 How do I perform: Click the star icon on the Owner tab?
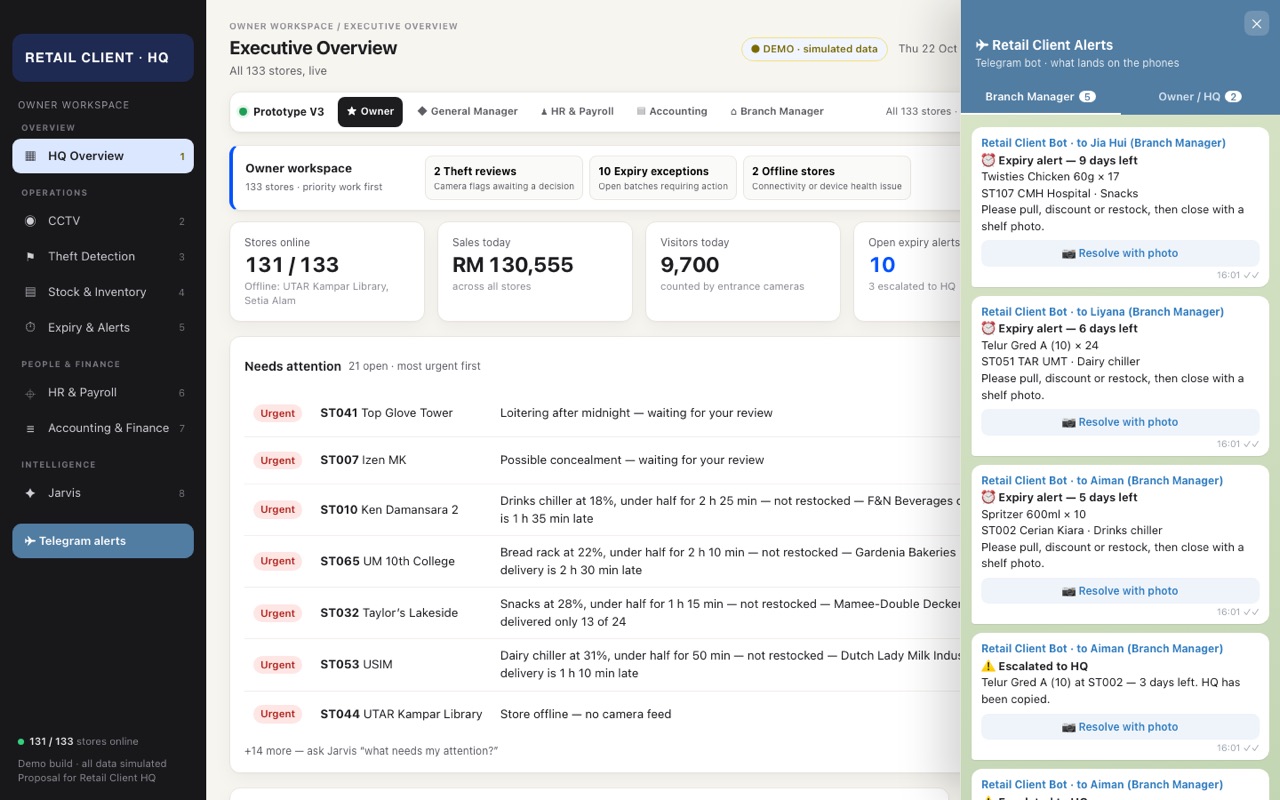(x=352, y=112)
